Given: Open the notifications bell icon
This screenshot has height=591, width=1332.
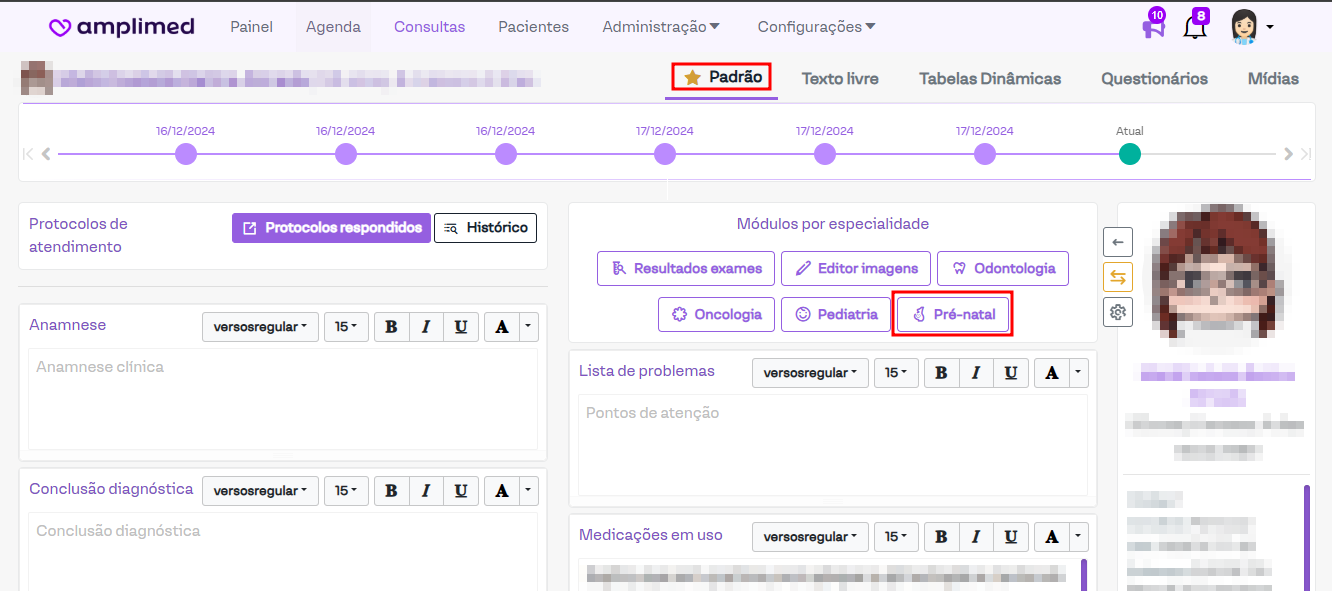Looking at the screenshot, I should (x=1194, y=27).
